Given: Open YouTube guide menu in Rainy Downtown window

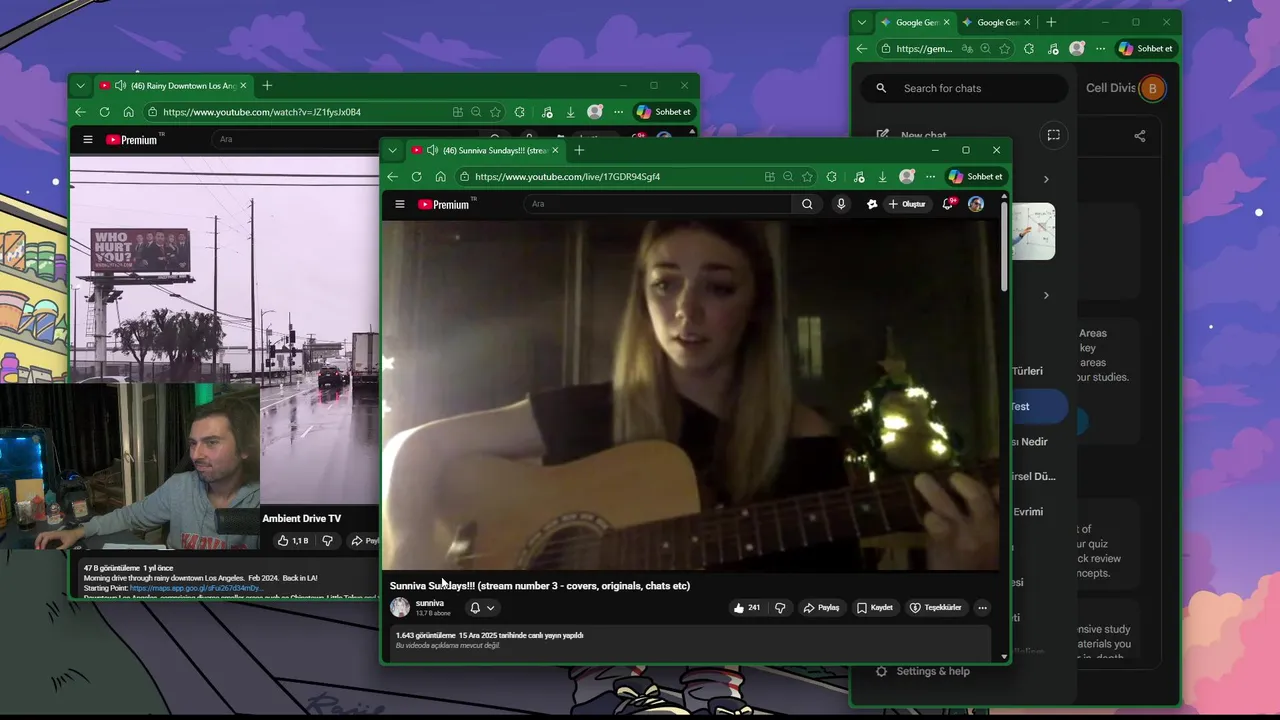Looking at the screenshot, I should pos(88,140).
